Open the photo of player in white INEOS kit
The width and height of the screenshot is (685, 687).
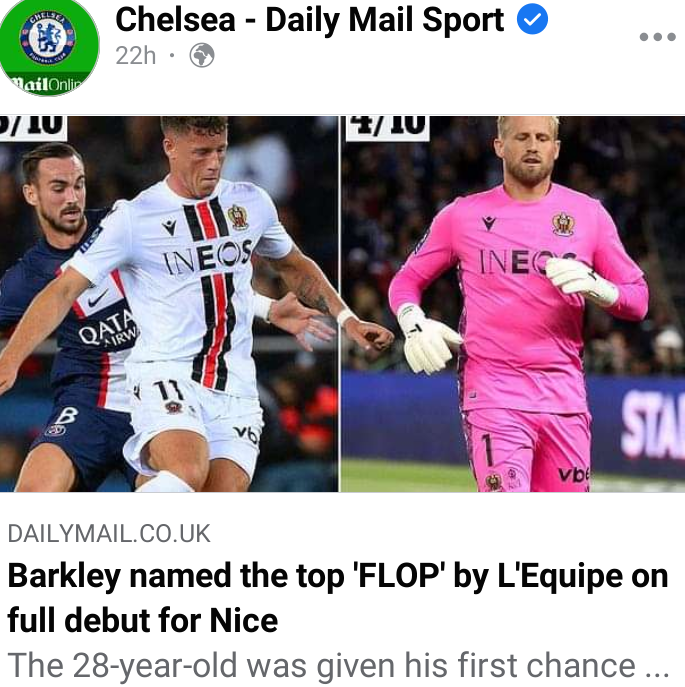[169, 304]
